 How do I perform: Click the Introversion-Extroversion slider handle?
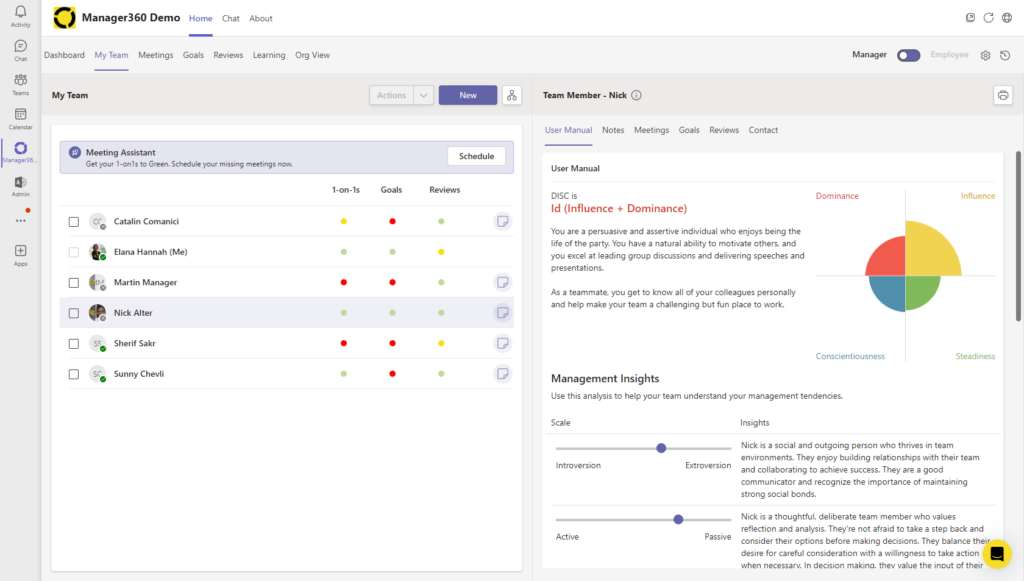point(661,448)
